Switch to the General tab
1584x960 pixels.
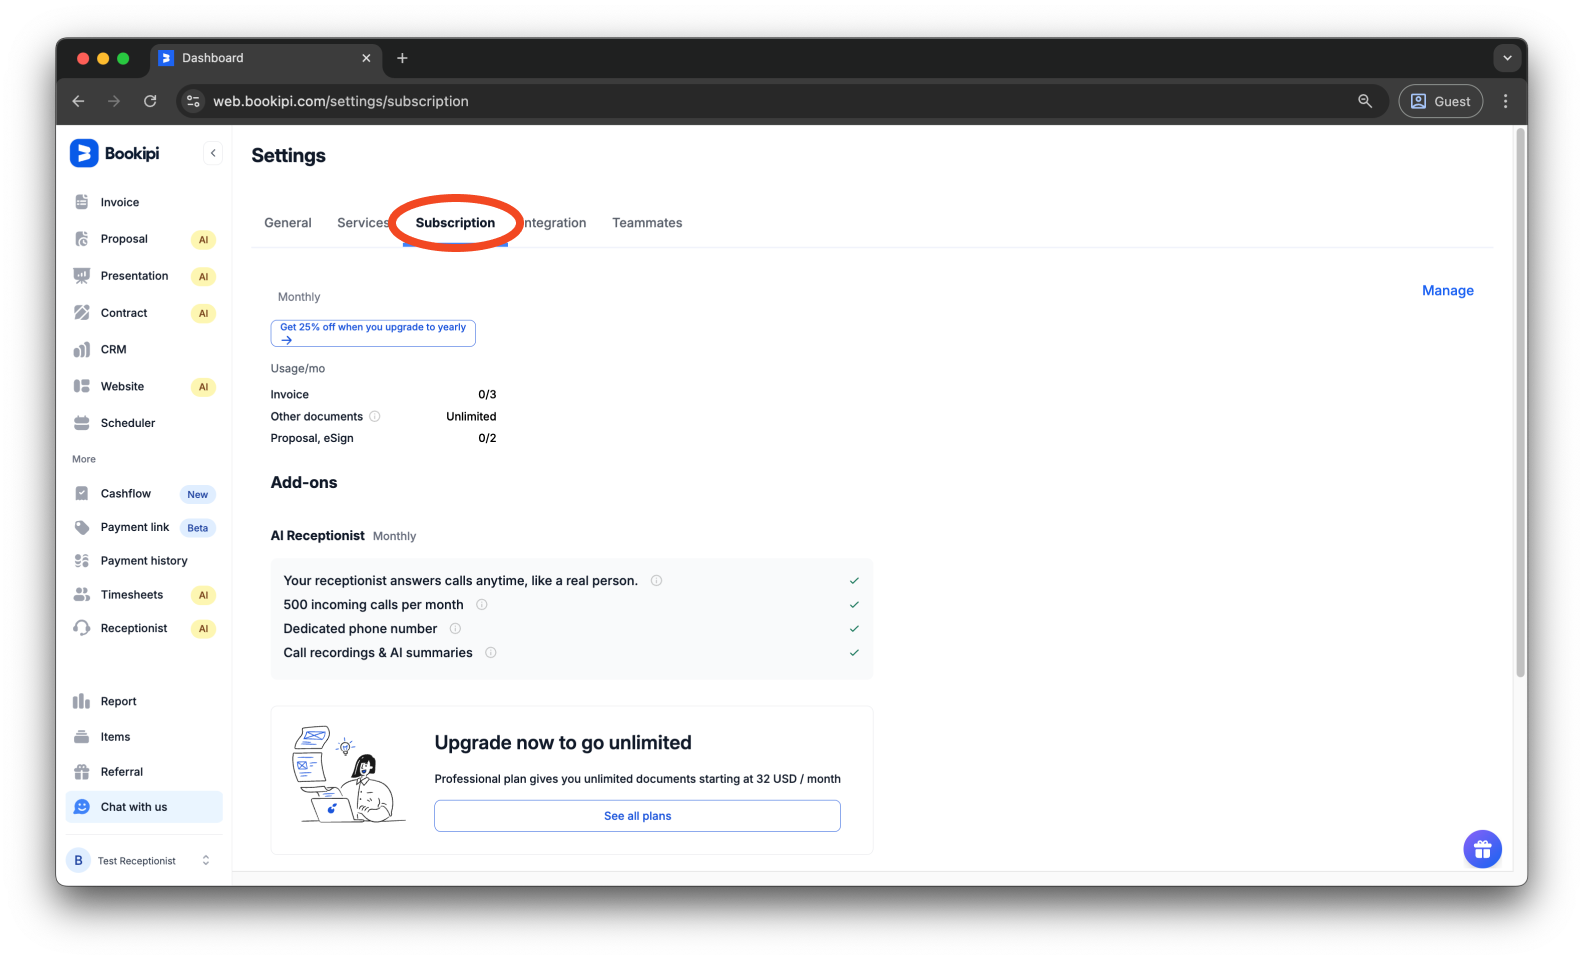288,223
